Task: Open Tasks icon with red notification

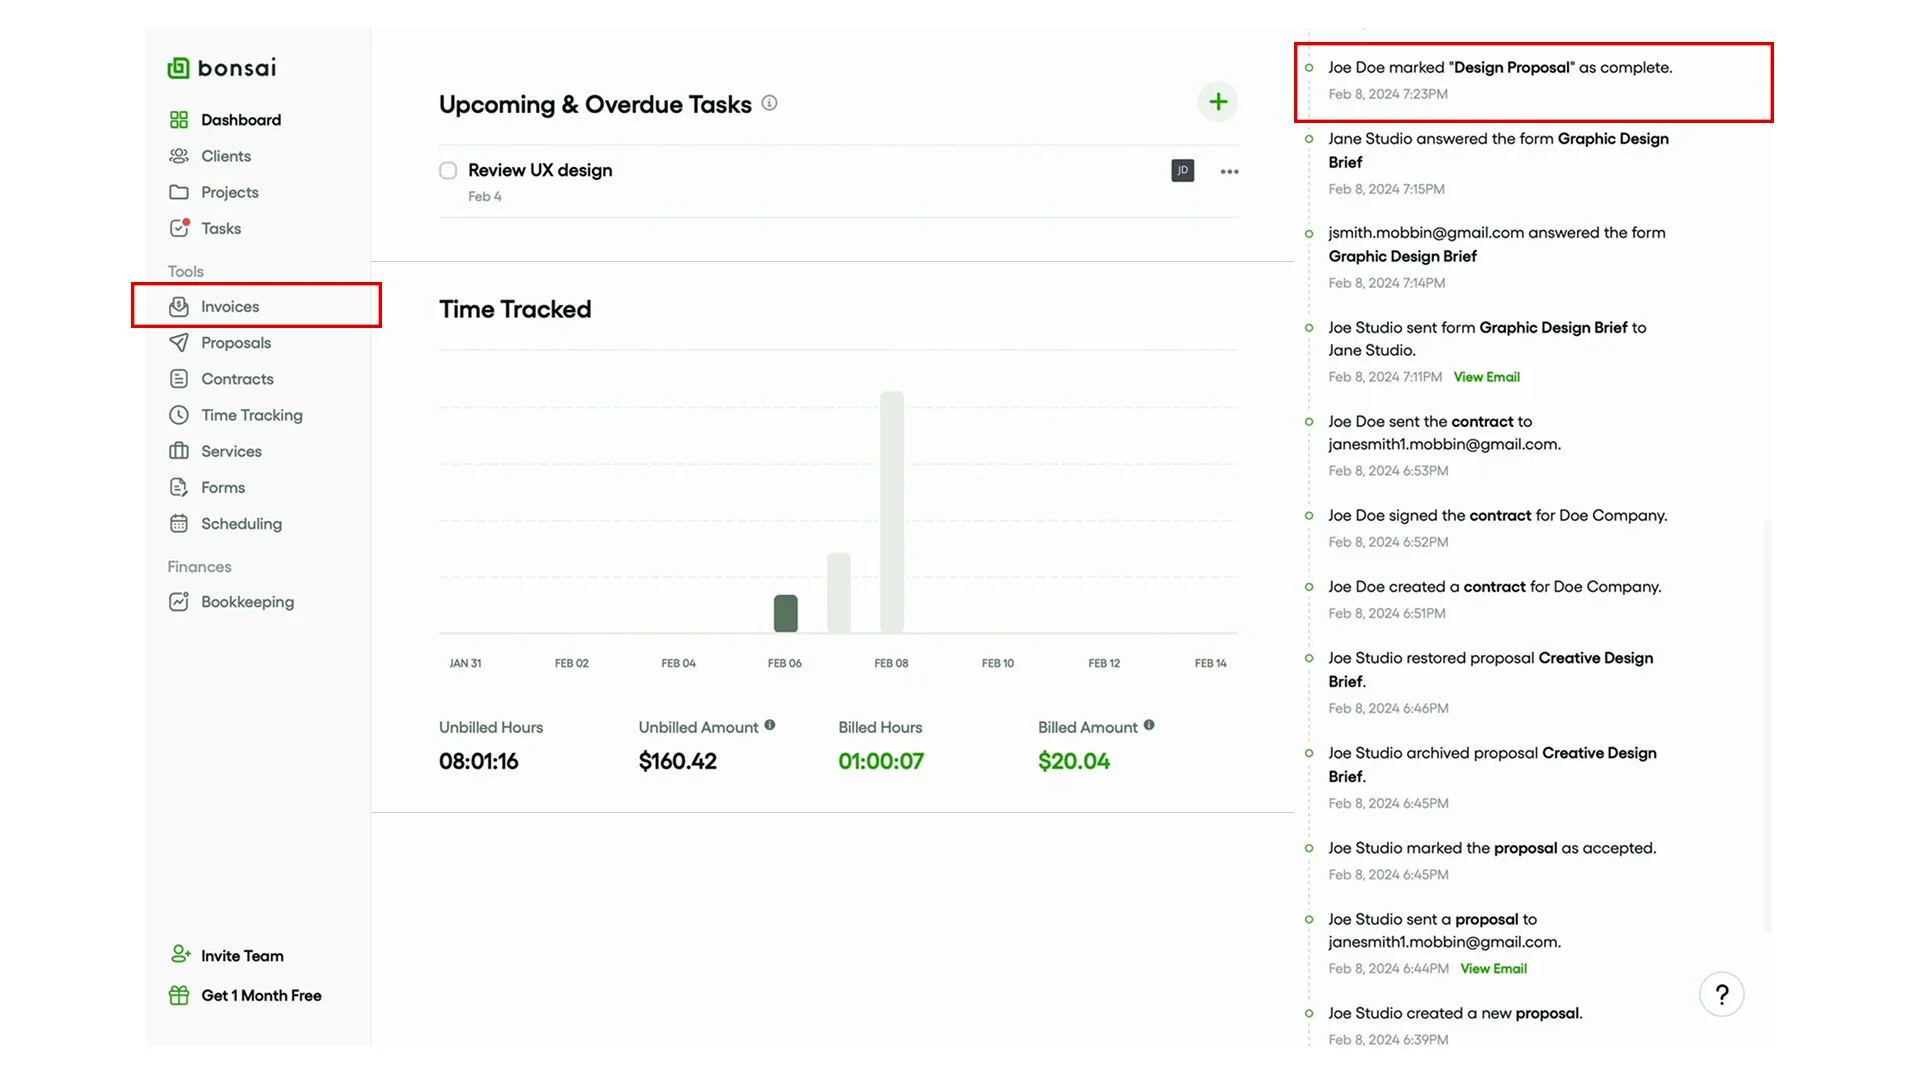Action: pyautogui.click(x=179, y=228)
